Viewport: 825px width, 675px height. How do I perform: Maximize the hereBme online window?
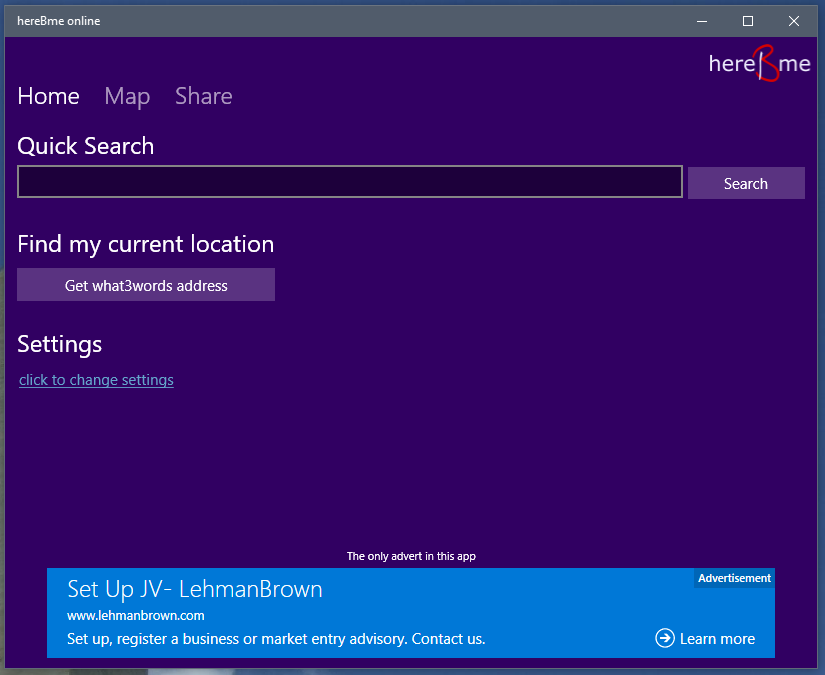748,21
